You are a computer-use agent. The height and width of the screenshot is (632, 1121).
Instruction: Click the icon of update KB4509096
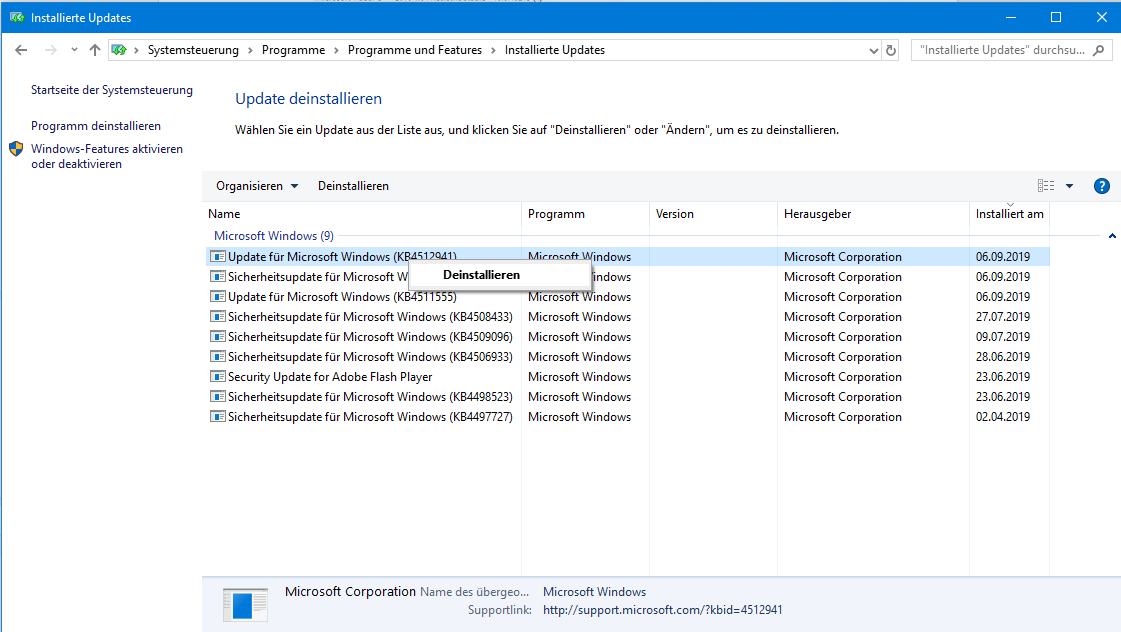point(217,336)
